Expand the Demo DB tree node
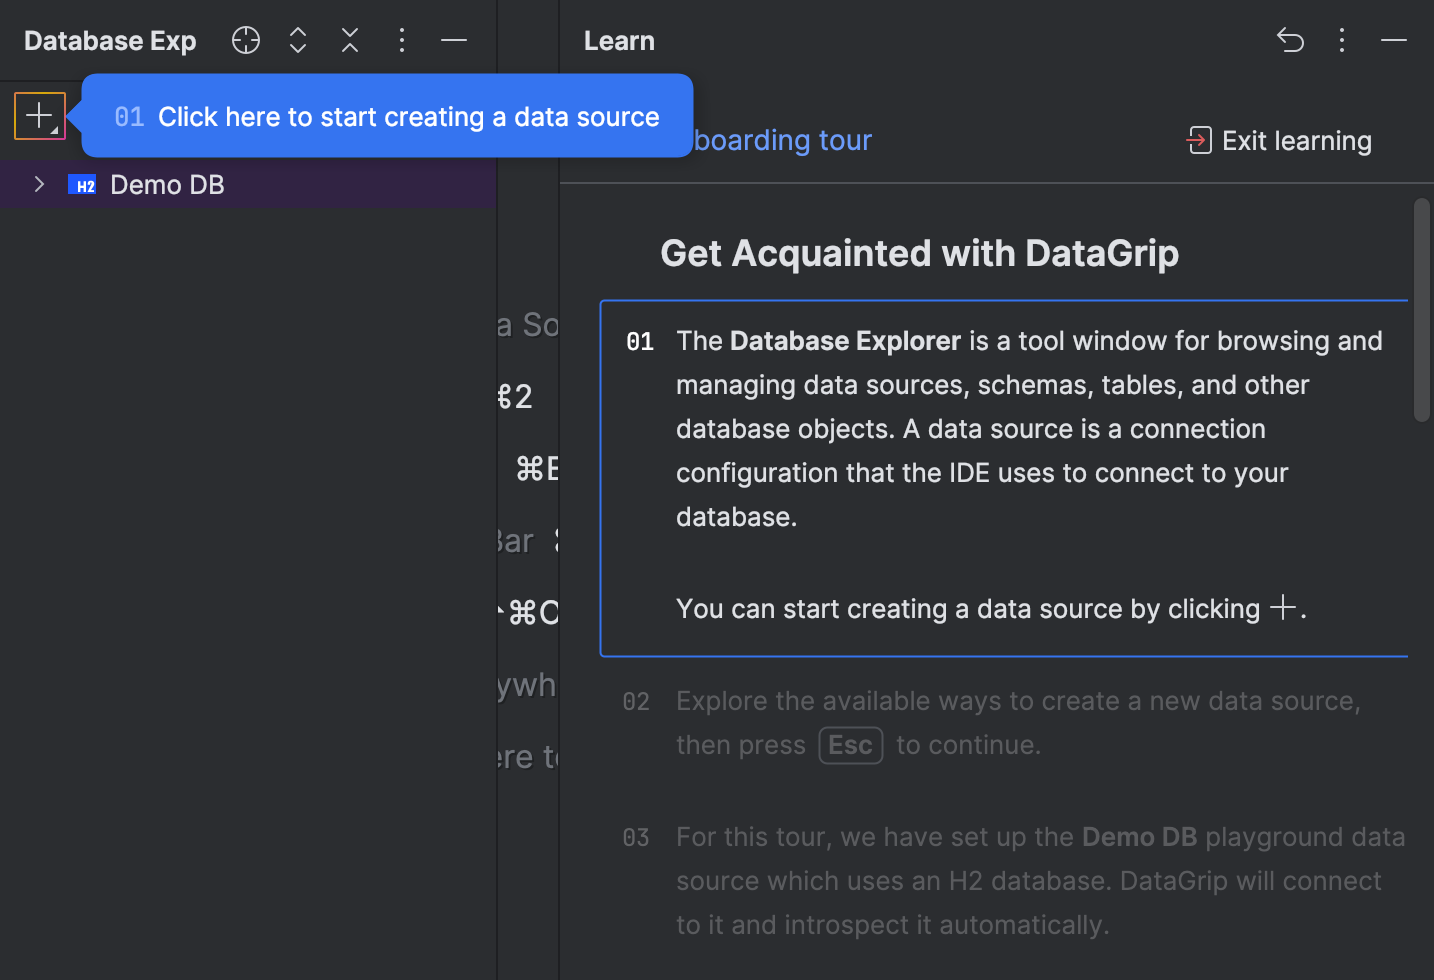Image resolution: width=1434 pixels, height=980 pixels. (x=39, y=184)
